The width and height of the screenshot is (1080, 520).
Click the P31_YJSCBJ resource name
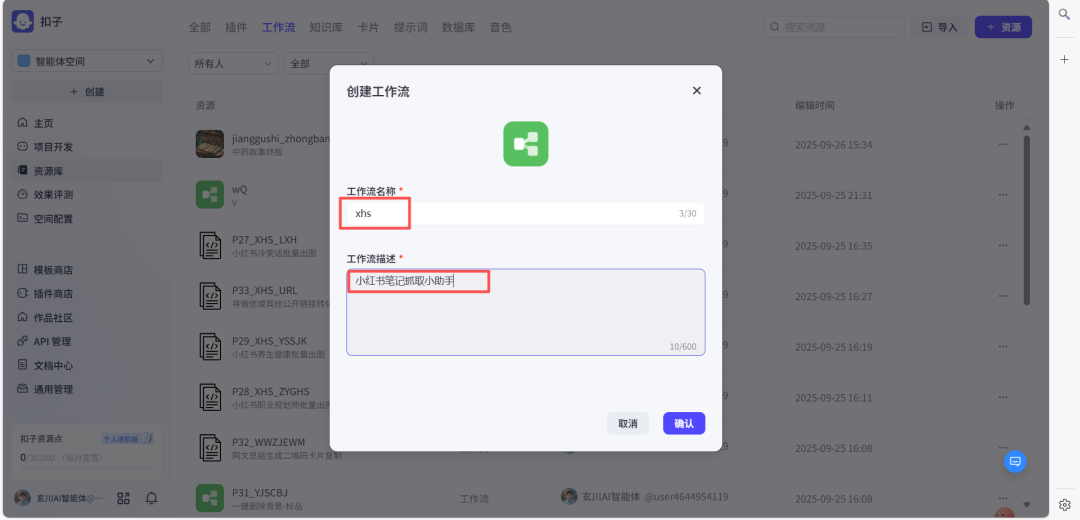260,492
